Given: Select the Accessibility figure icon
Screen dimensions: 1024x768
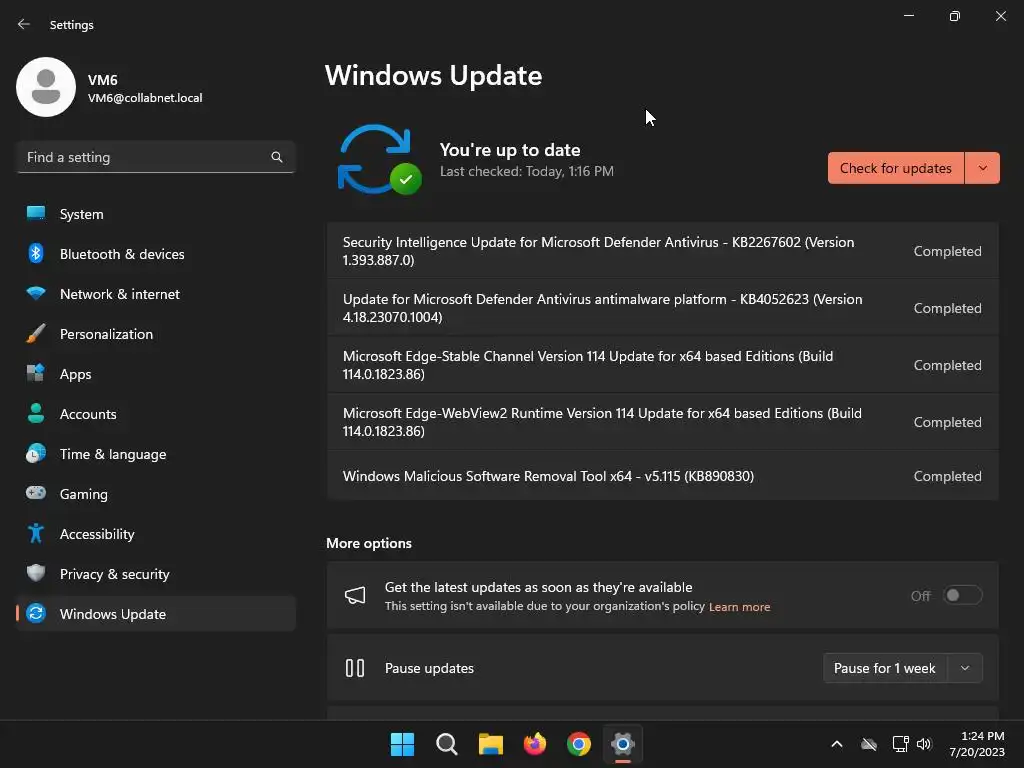Looking at the screenshot, I should (36, 534).
